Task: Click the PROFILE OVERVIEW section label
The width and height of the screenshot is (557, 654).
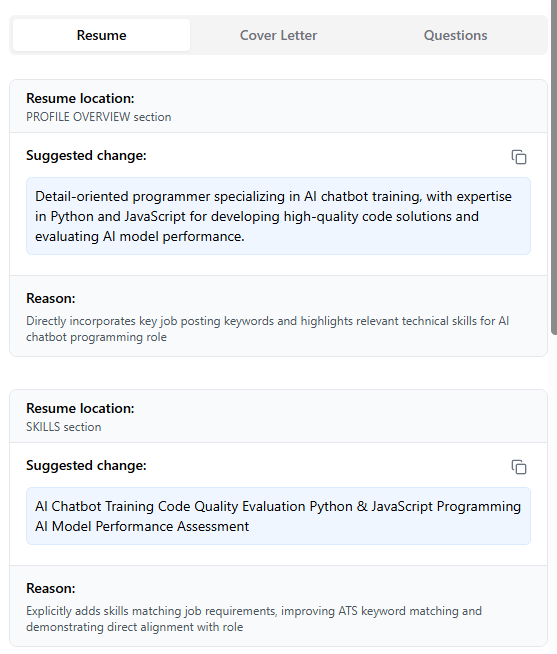Action: pos(98,117)
